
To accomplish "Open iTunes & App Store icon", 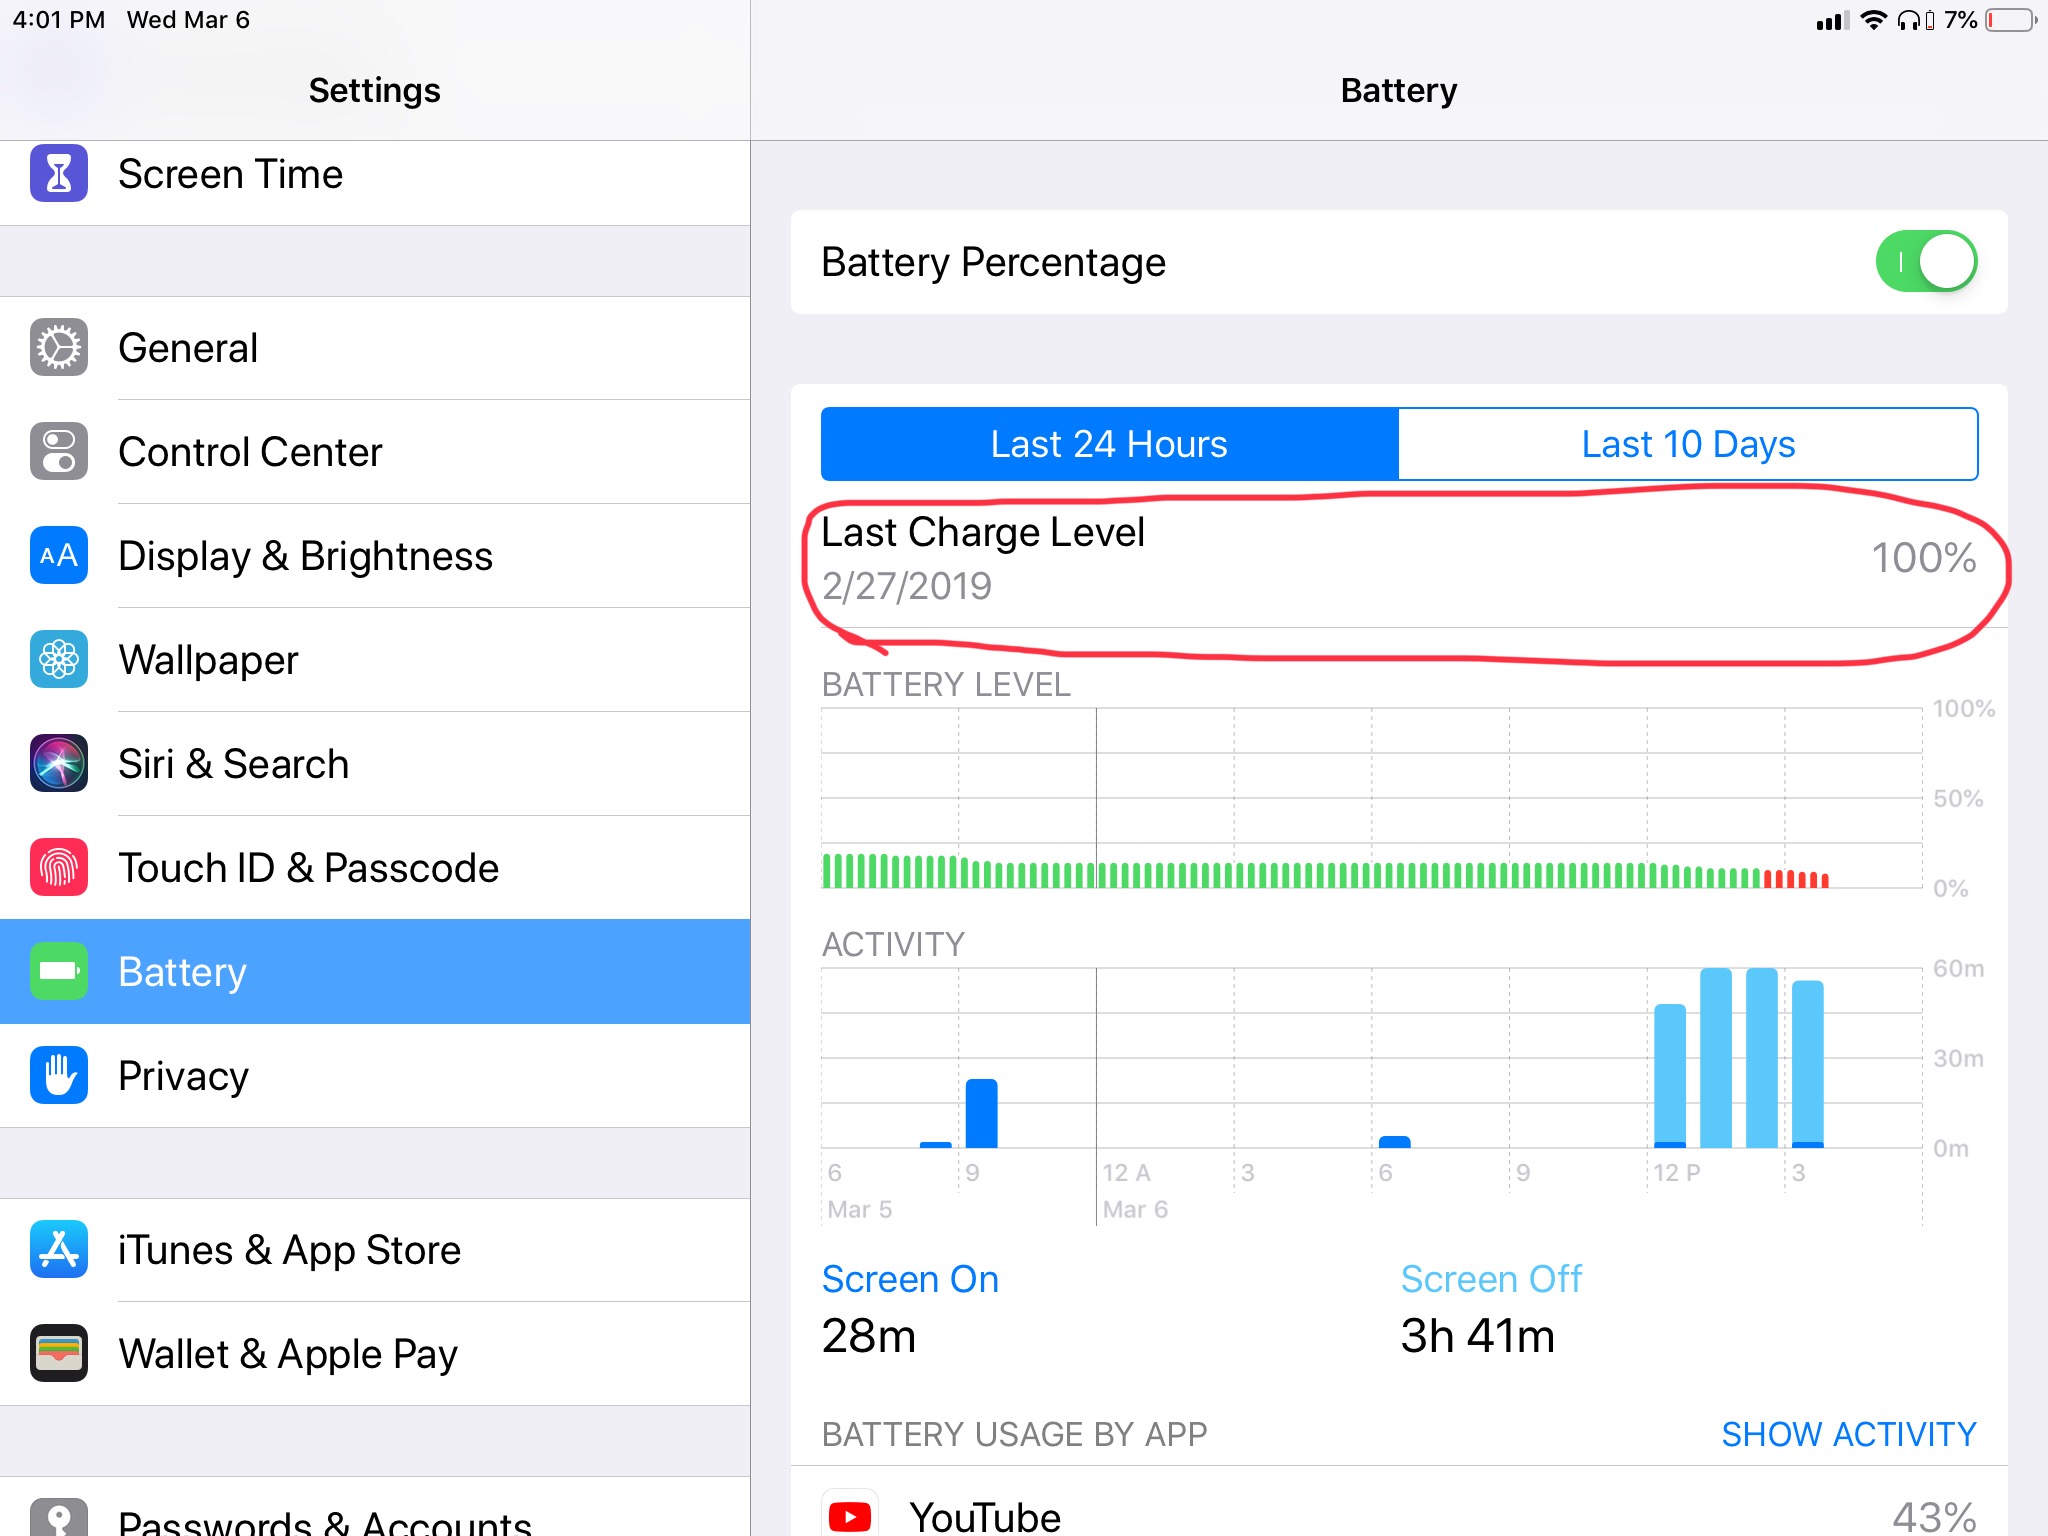I will [x=59, y=1250].
